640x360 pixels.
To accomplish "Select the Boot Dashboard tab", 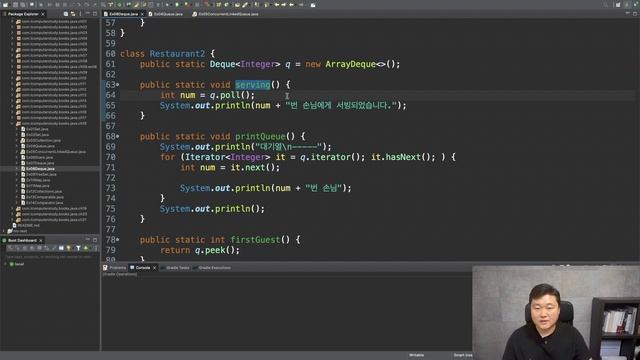I will (x=22, y=240).
